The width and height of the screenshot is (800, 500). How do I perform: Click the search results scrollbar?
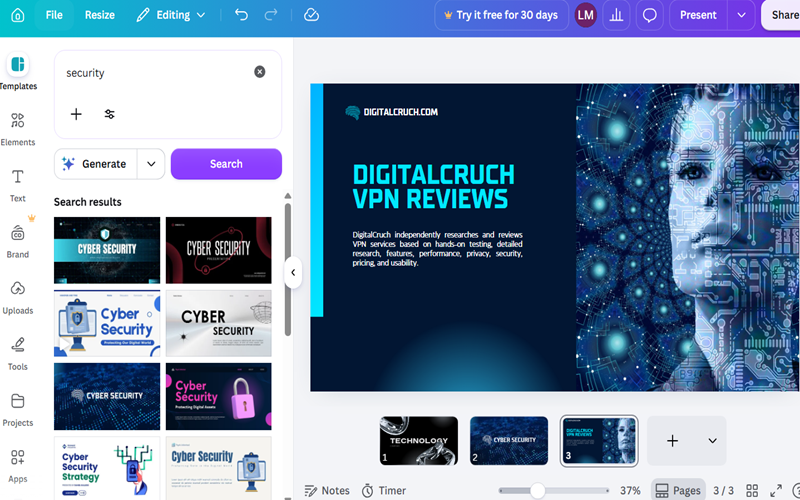288,269
